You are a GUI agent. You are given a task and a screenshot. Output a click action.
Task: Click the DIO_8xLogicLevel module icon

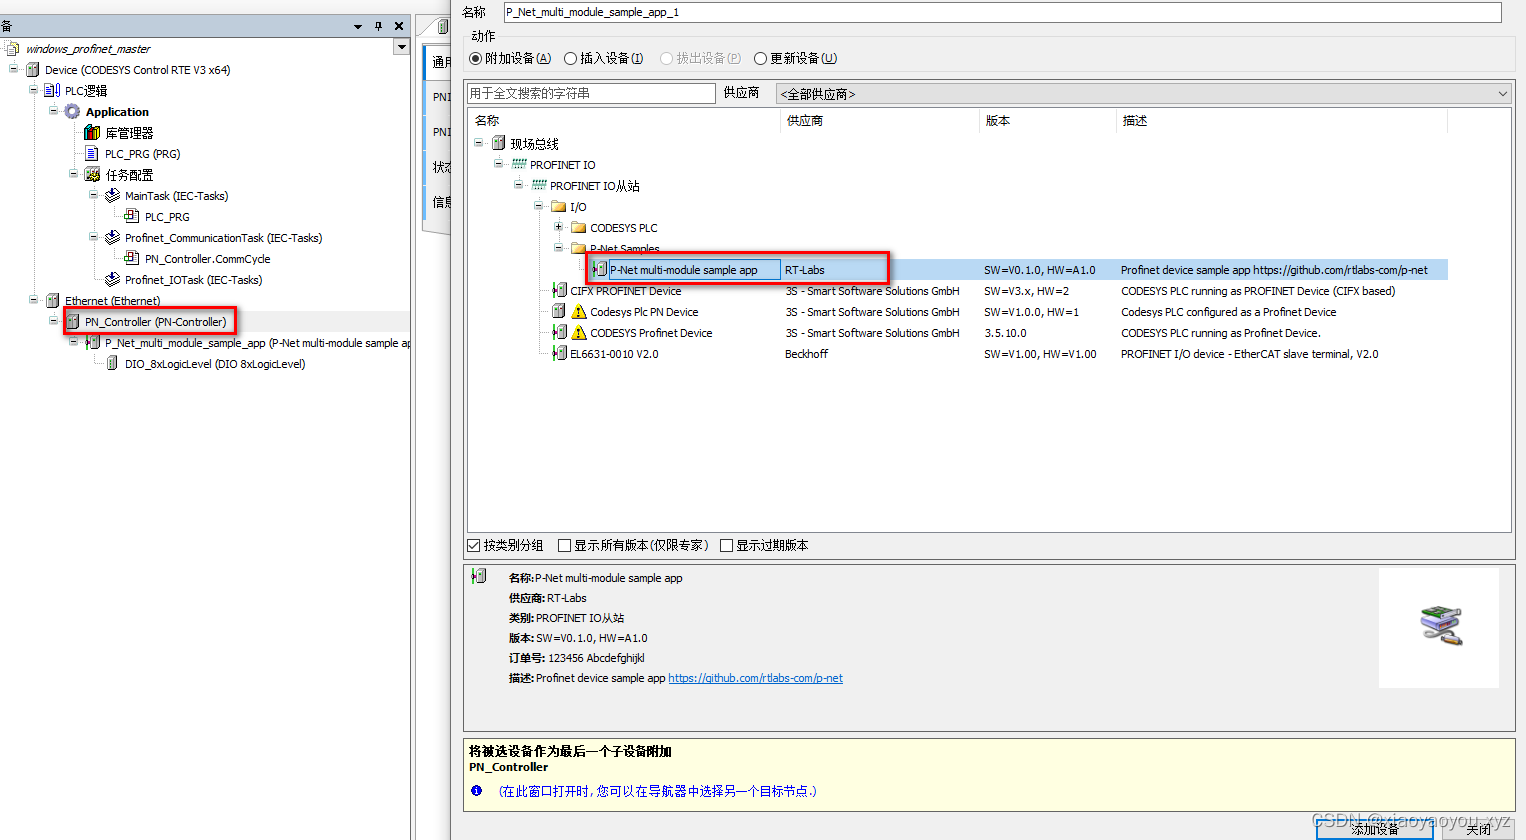[112, 364]
